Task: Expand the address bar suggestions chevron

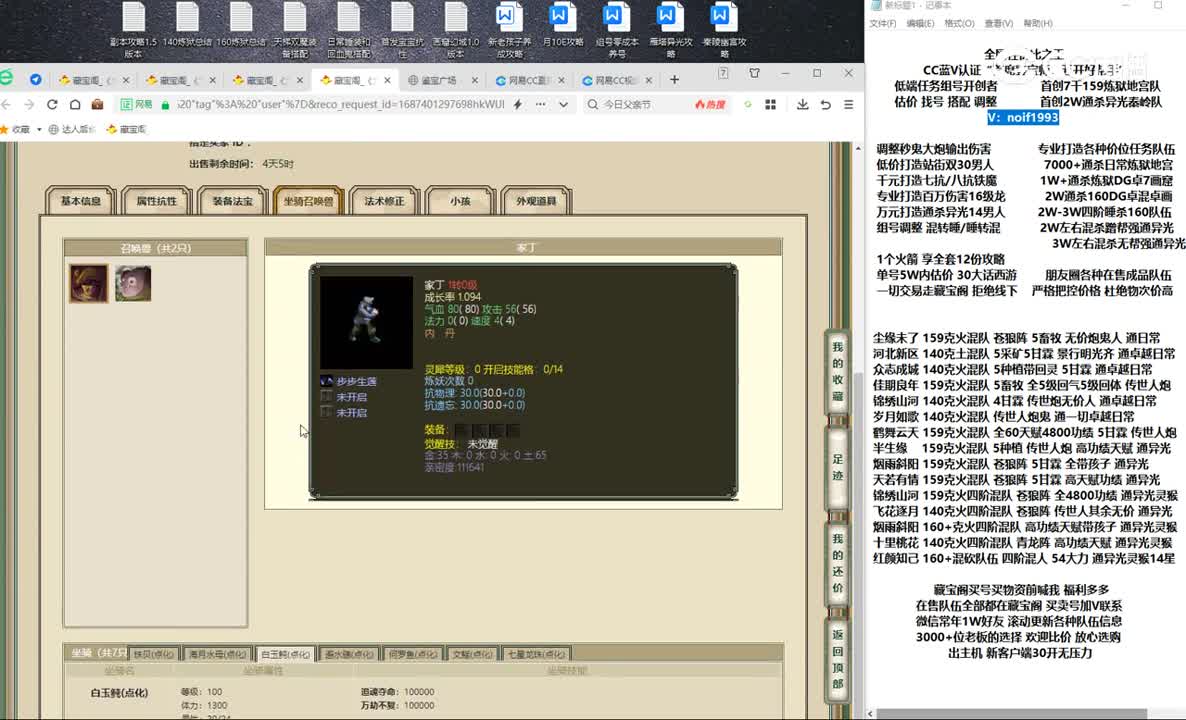Action: [562, 104]
